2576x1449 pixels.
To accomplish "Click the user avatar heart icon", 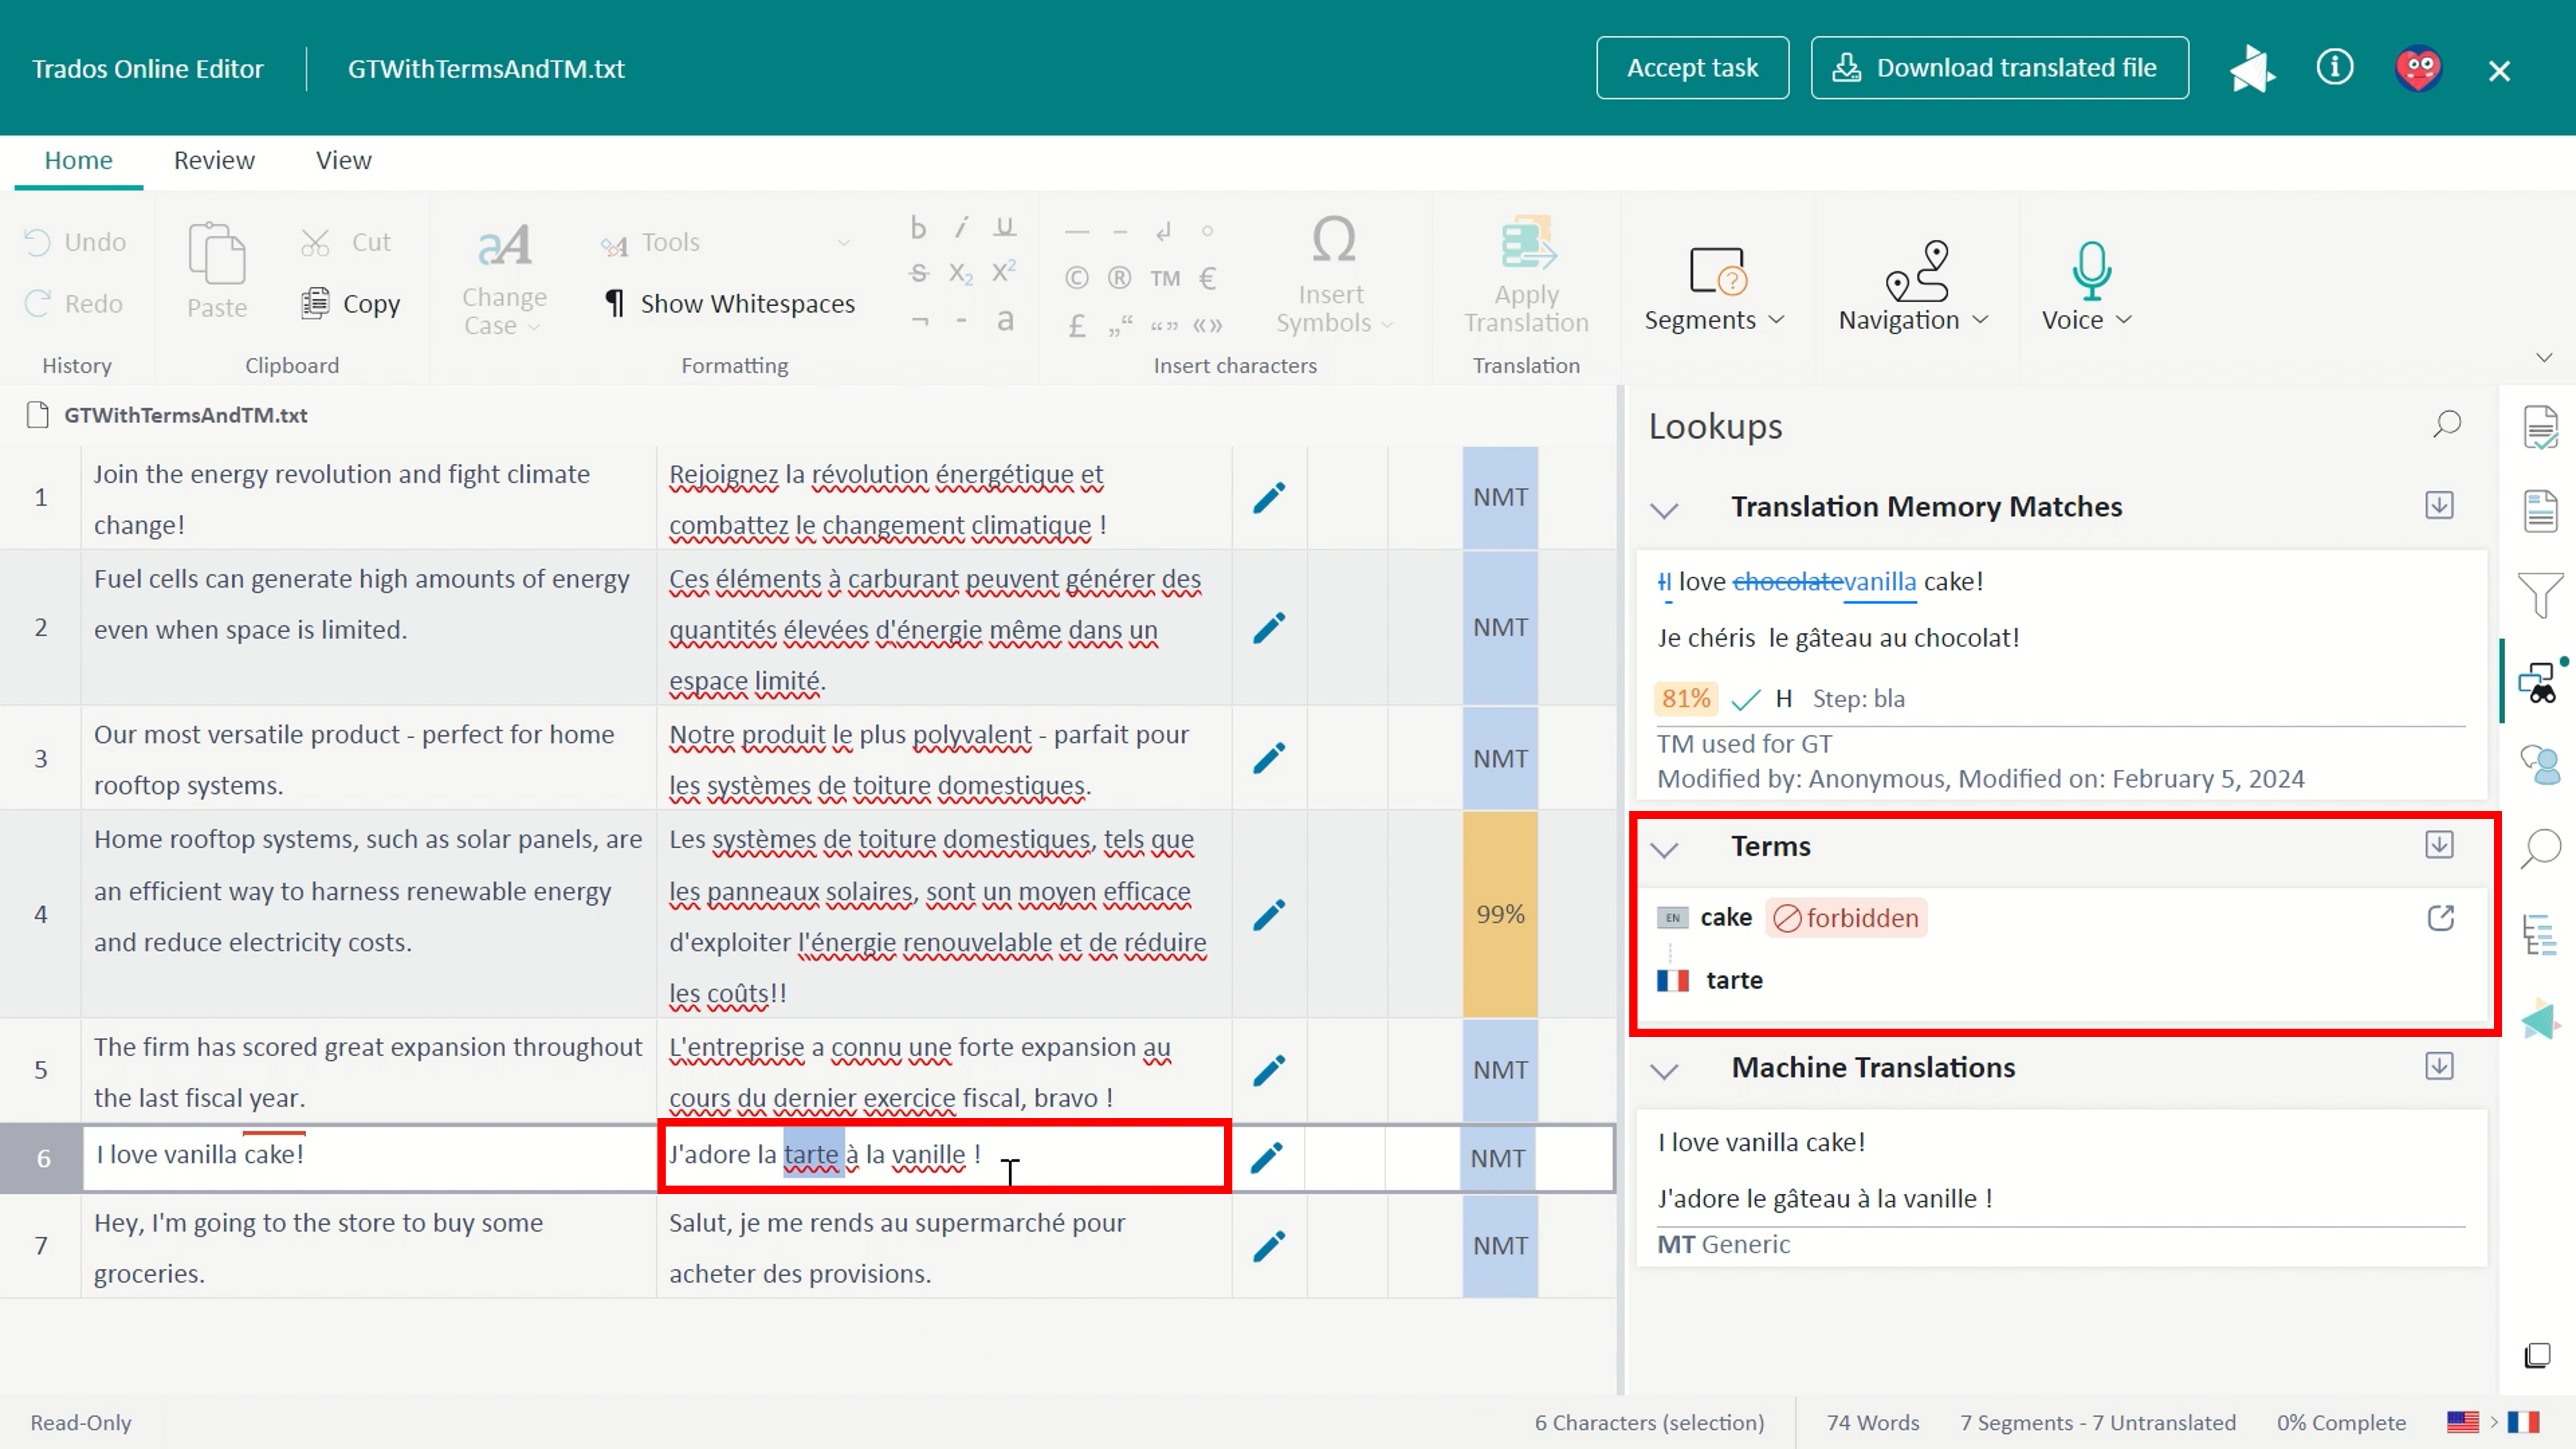I will [x=2418, y=69].
